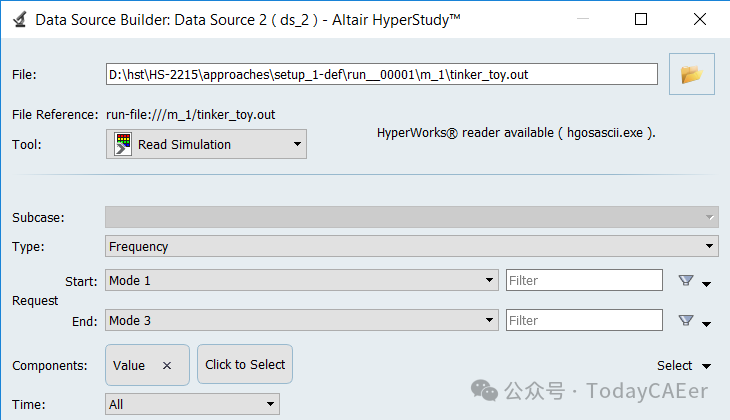Click the Components label

point(50,366)
